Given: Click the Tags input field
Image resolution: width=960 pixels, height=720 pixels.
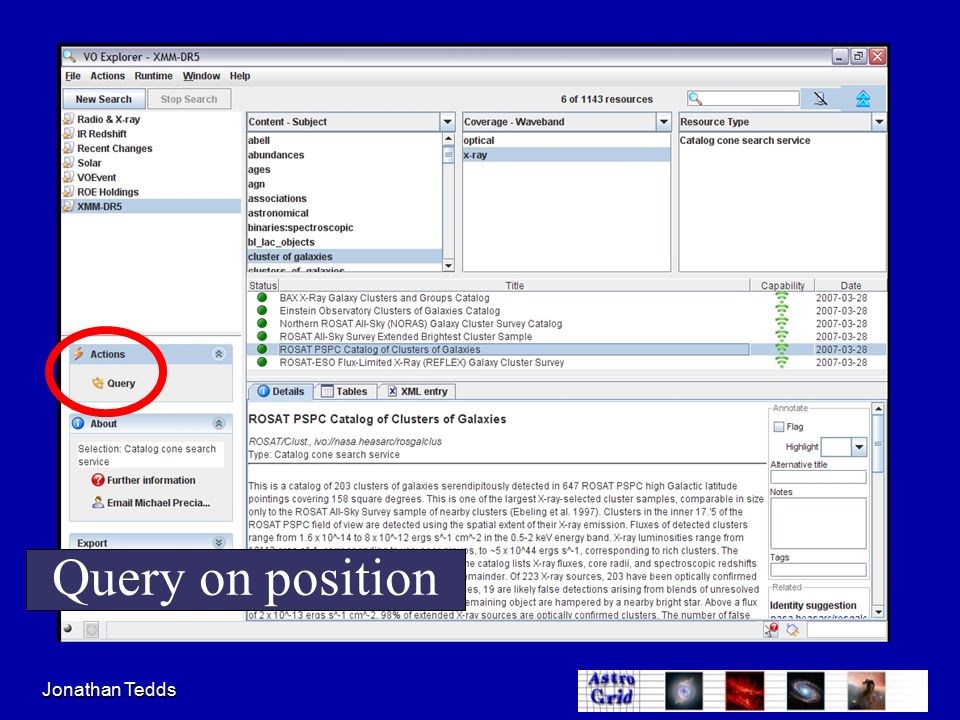Looking at the screenshot, I should (818, 570).
